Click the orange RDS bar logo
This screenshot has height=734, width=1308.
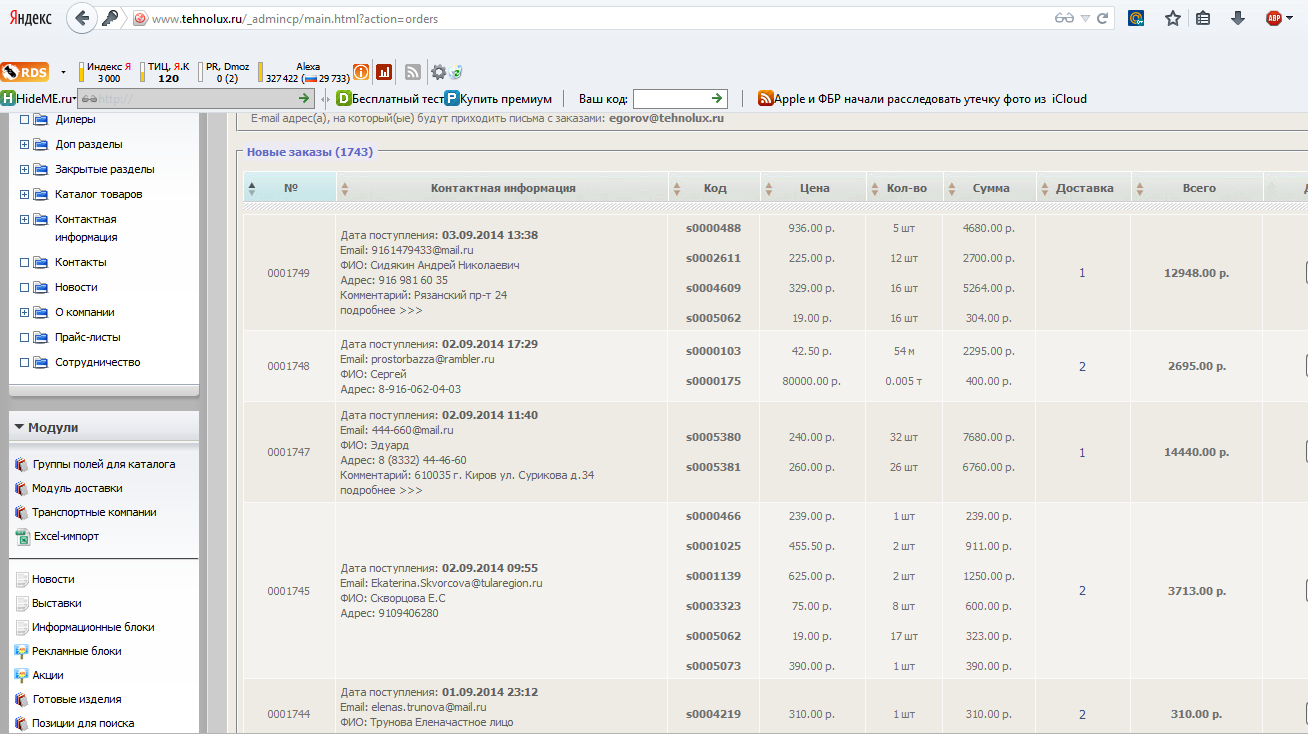[25, 72]
